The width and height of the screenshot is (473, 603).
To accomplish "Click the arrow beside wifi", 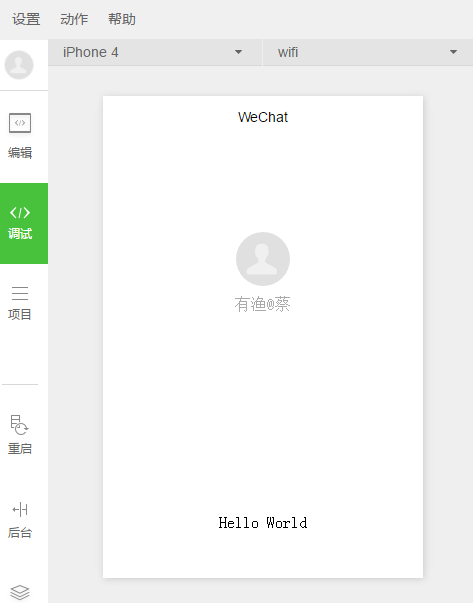I will point(453,52).
